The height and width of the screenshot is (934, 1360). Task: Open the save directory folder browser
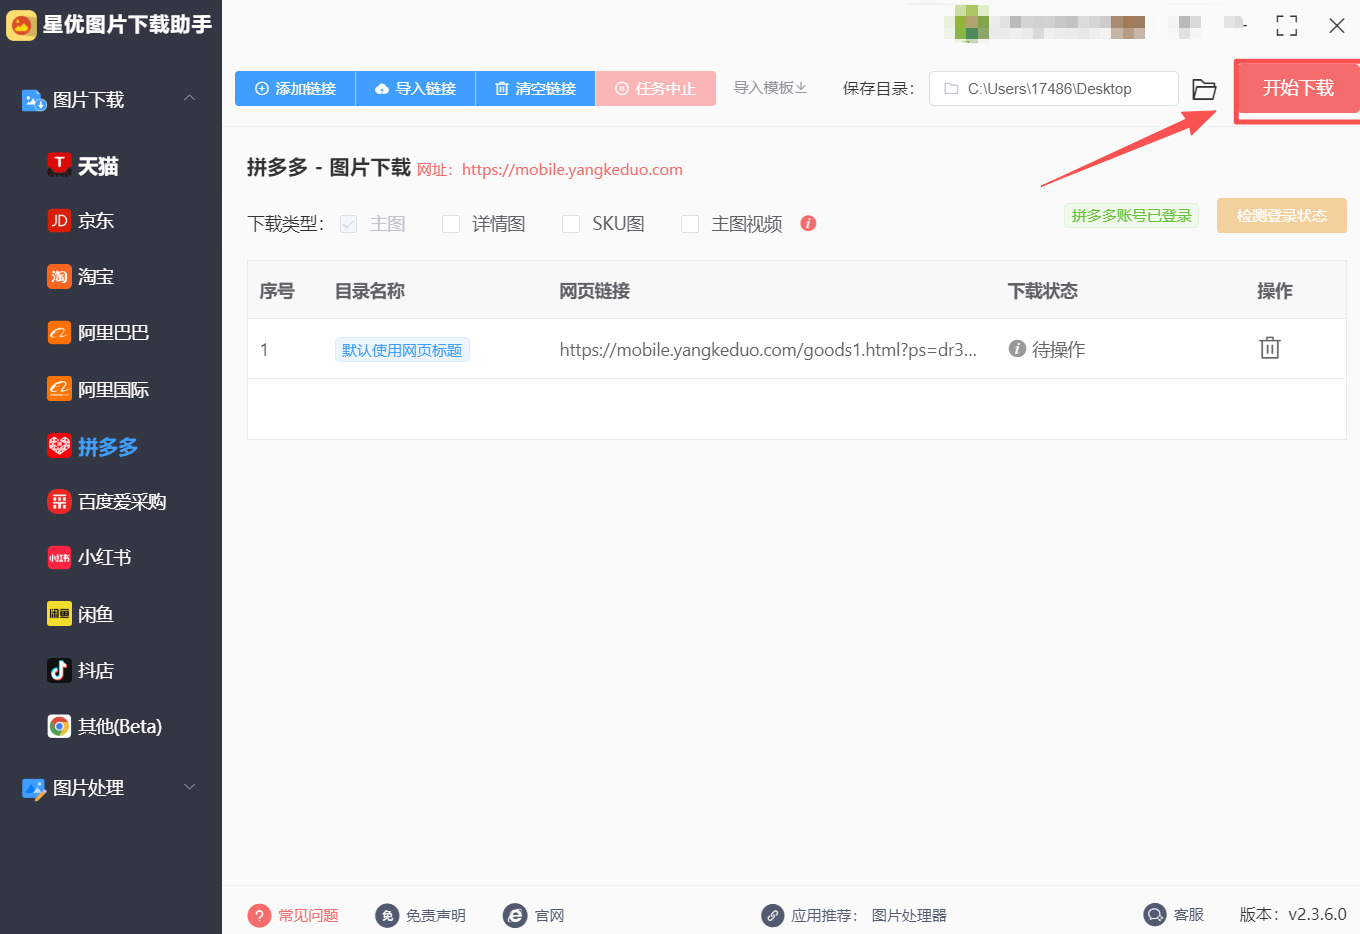pyautogui.click(x=1203, y=90)
